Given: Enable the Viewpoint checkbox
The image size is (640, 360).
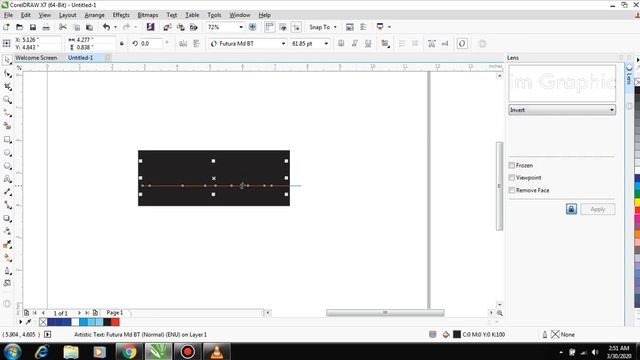Looking at the screenshot, I should [x=511, y=178].
